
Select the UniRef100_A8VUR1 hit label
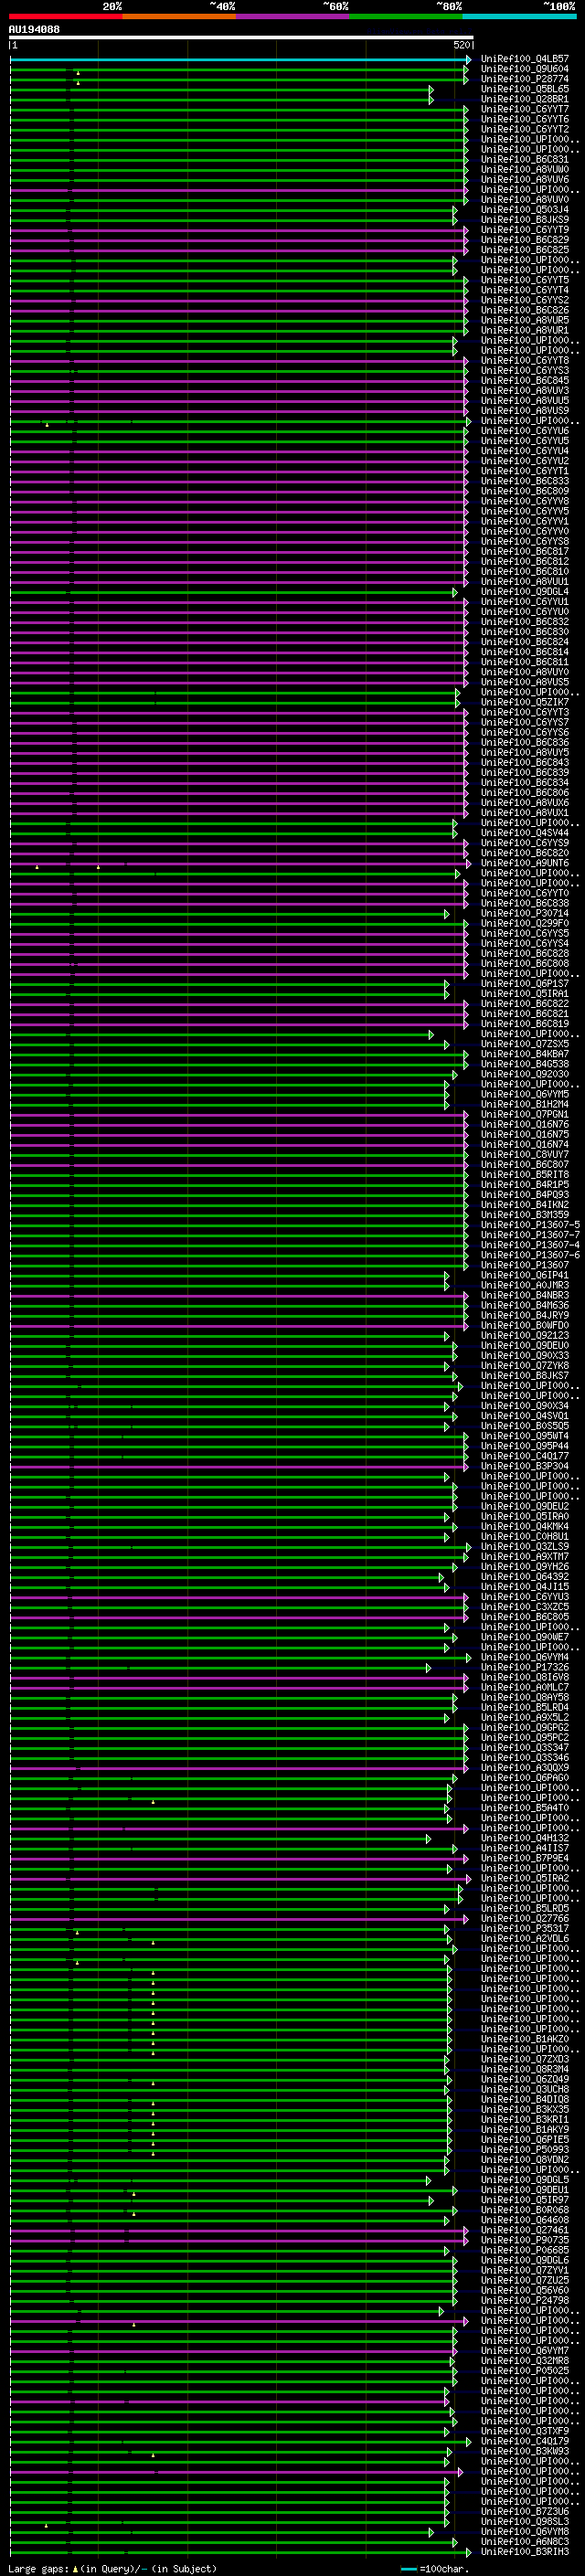[525, 331]
